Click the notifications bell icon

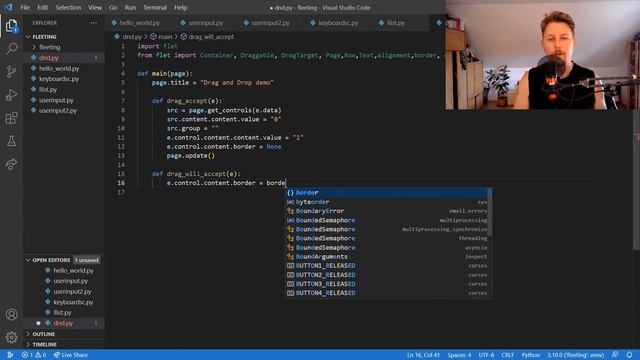(629, 355)
